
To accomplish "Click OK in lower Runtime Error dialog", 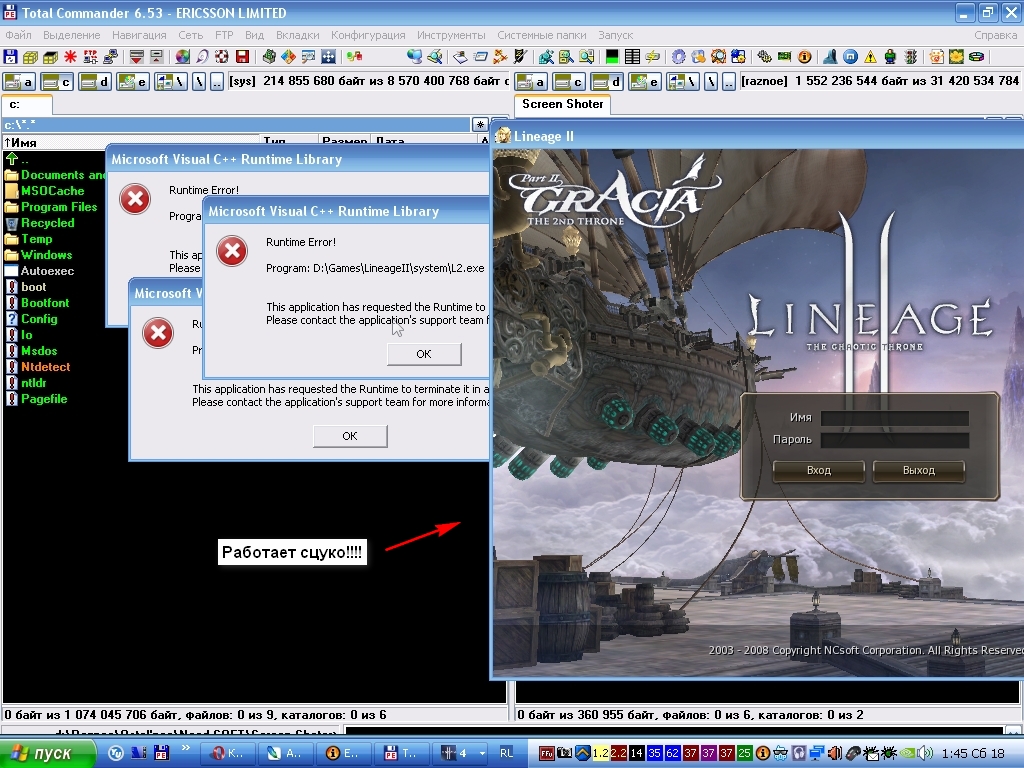I will click(350, 436).
